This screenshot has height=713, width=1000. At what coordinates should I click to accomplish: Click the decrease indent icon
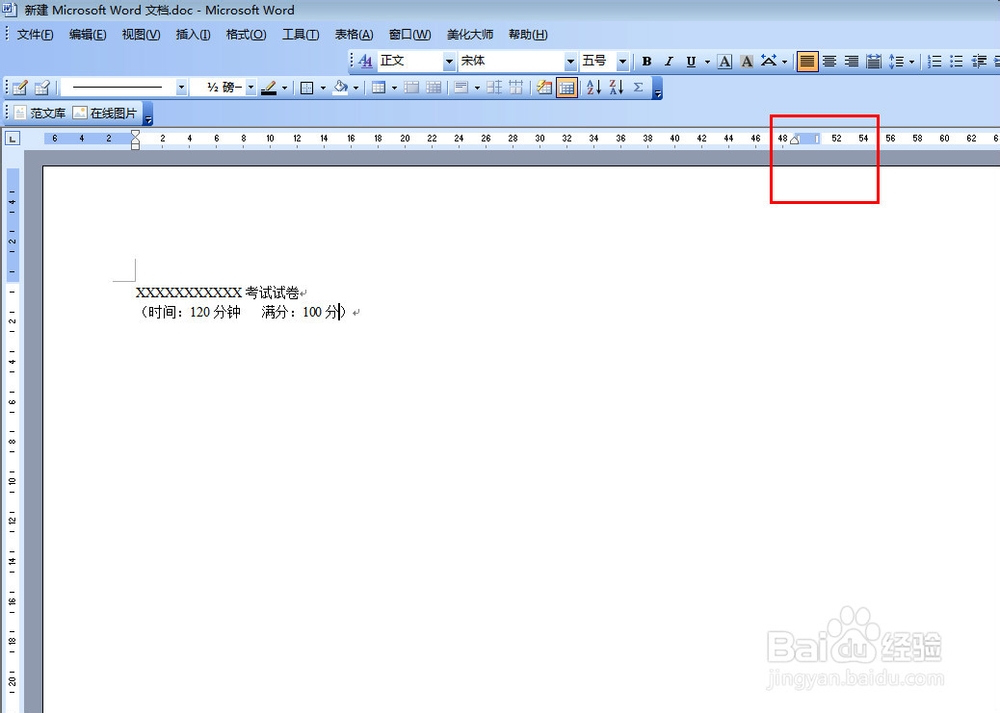pos(979,61)
